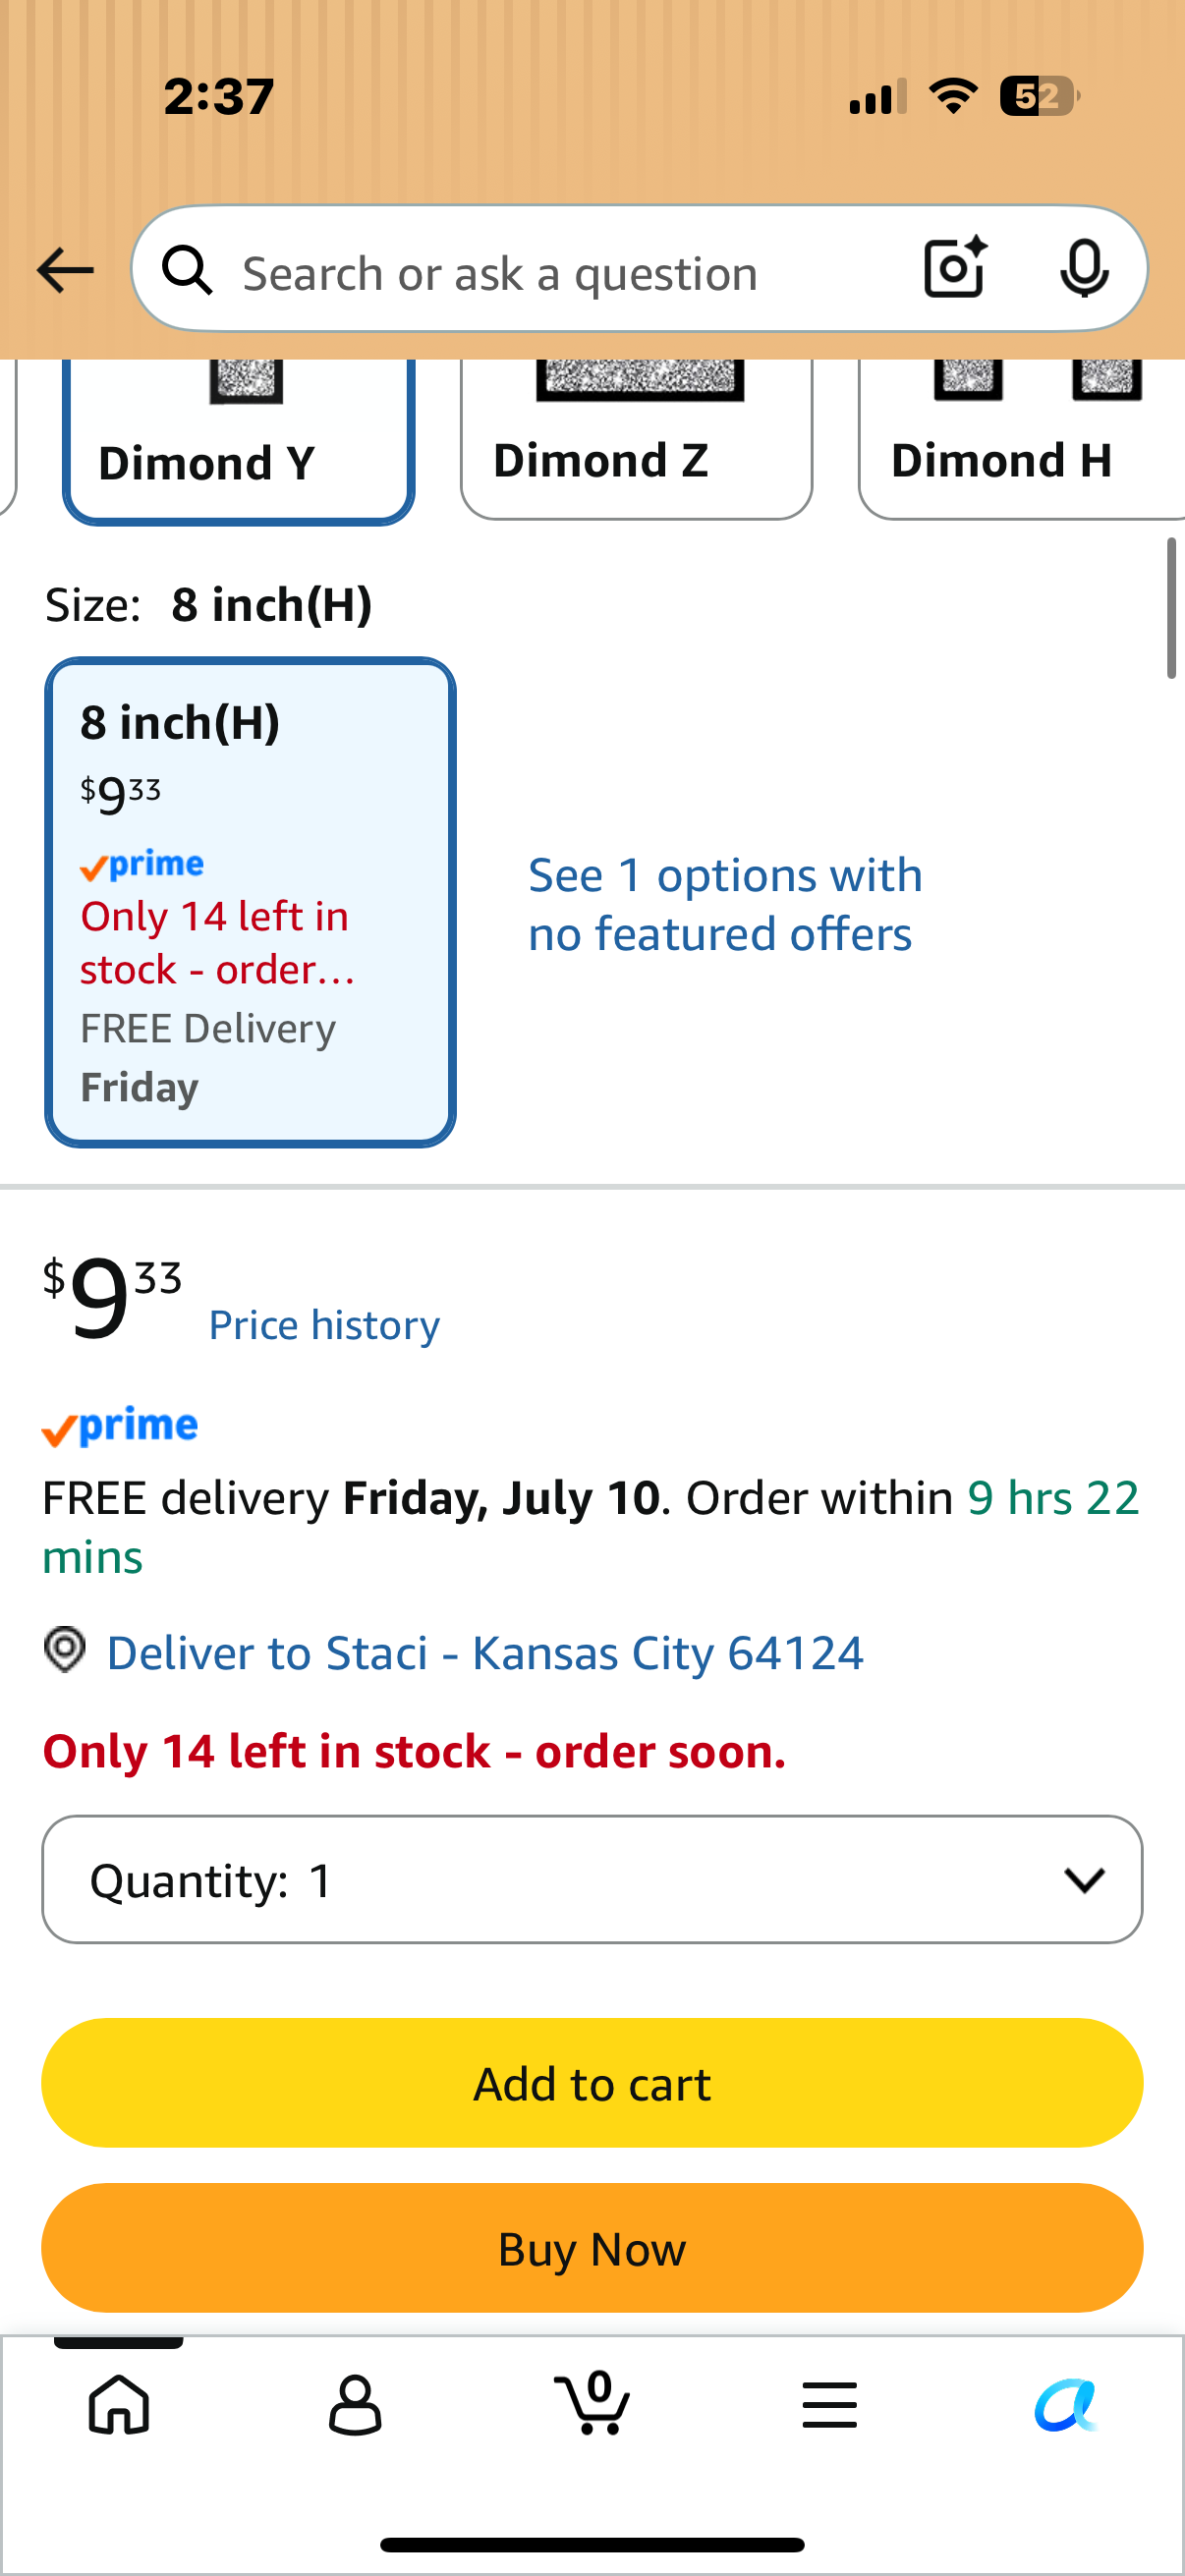Tap location pin icon beside delivery address

(65, 1650)
